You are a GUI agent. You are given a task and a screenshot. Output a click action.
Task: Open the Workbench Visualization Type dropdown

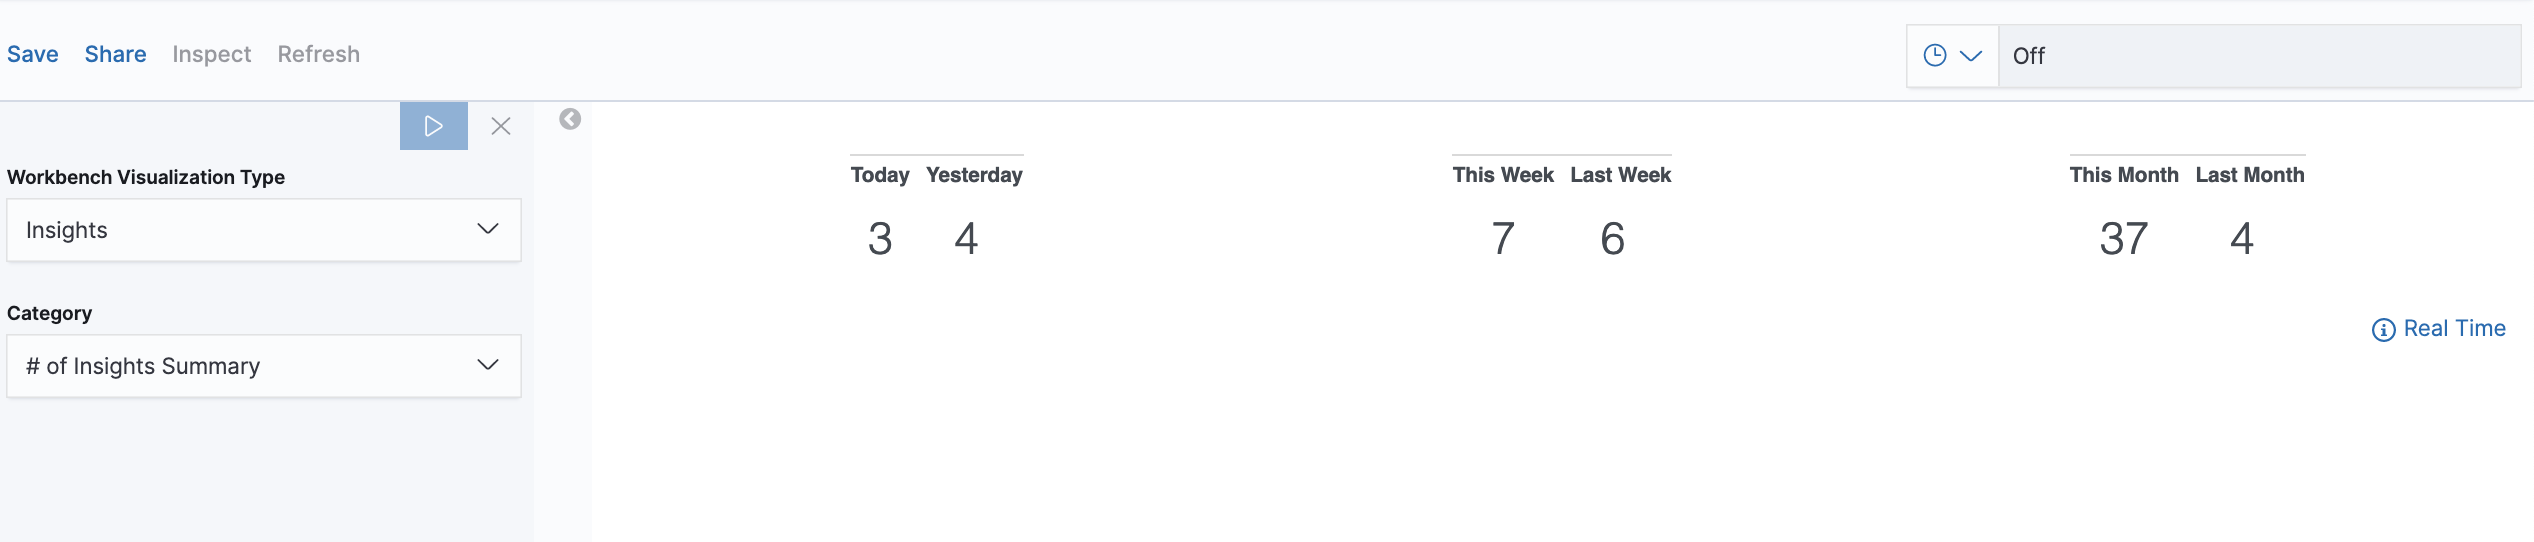pos(264,230)
